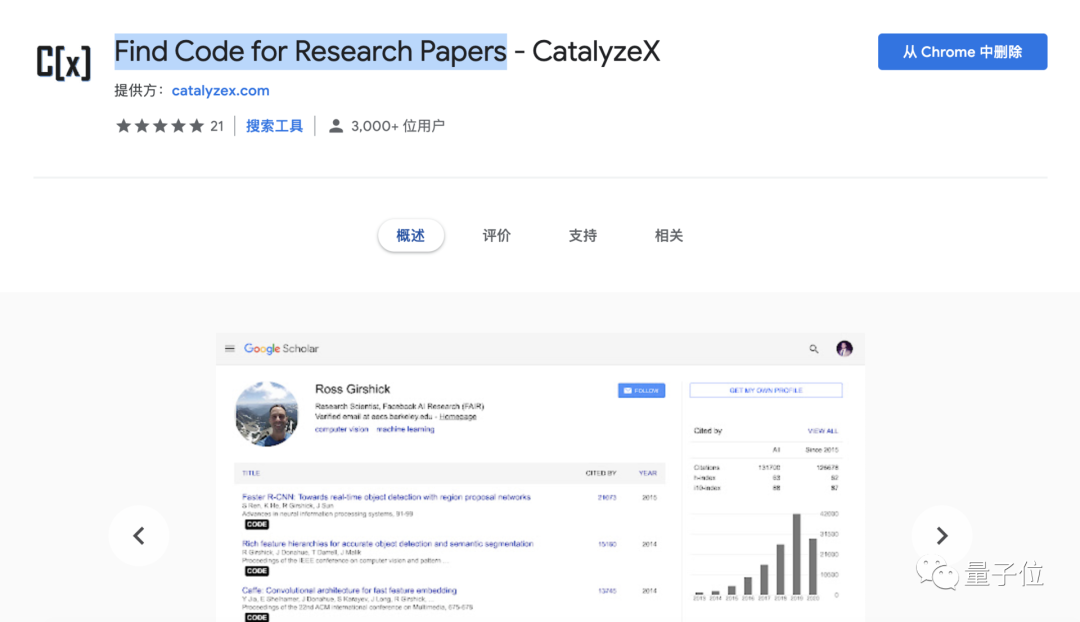The height and width of the screenshot is (622, 1080).
Task: Open the catalyzex.com link
Action: pyautogui.click(x=220, y=90)
